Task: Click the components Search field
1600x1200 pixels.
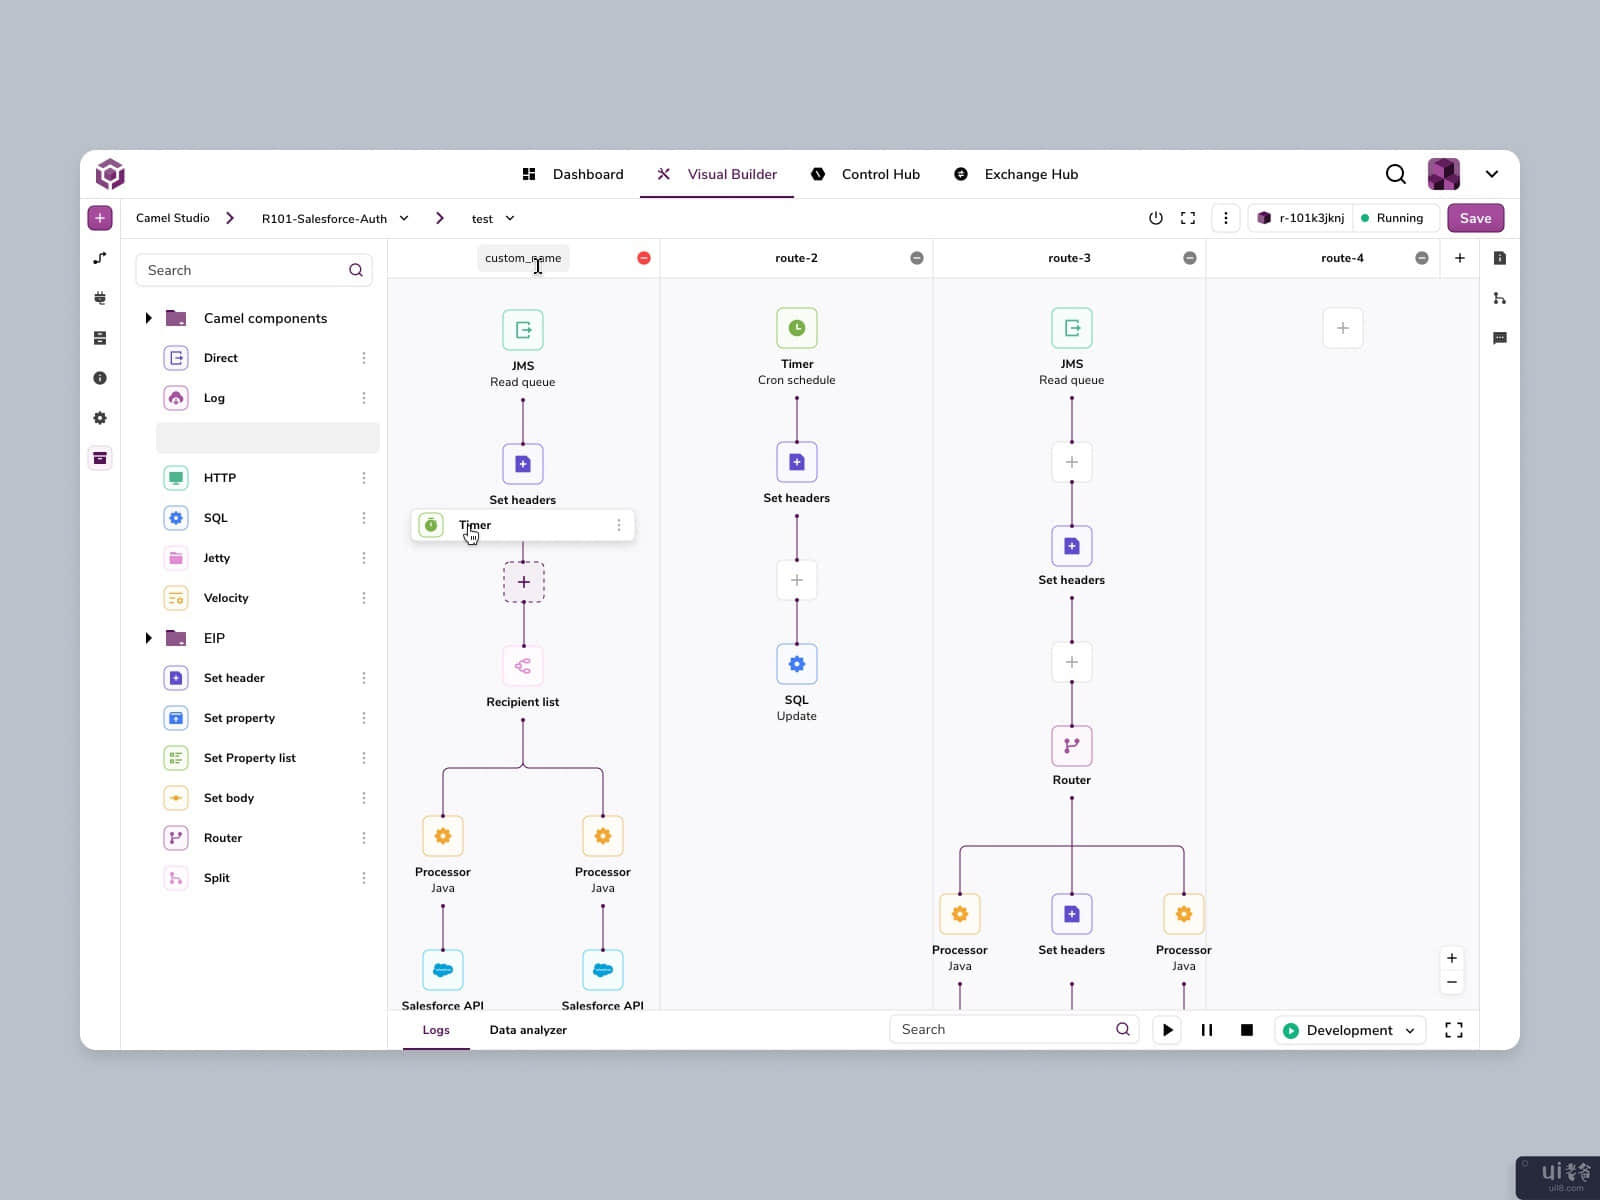Action: pyautogui.click(x=244, y=270)
